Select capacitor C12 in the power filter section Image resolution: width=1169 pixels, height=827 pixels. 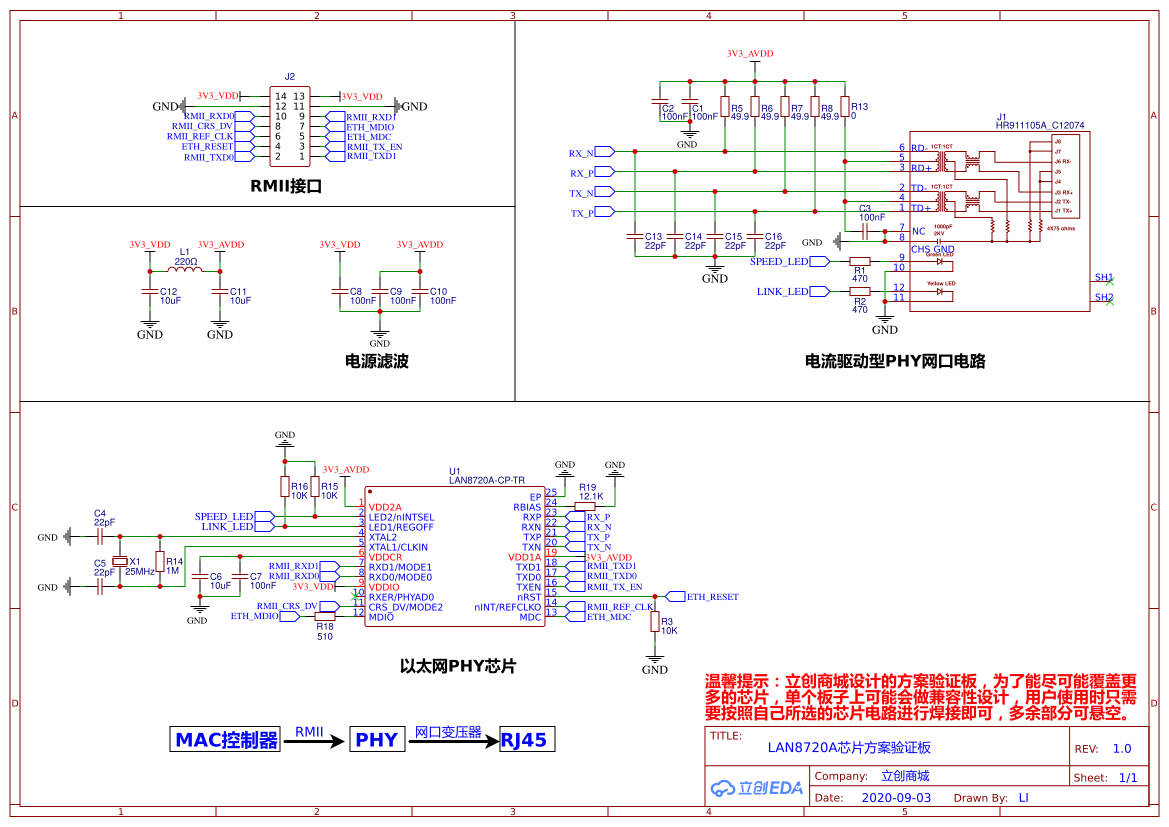click(x=149, y=291)
